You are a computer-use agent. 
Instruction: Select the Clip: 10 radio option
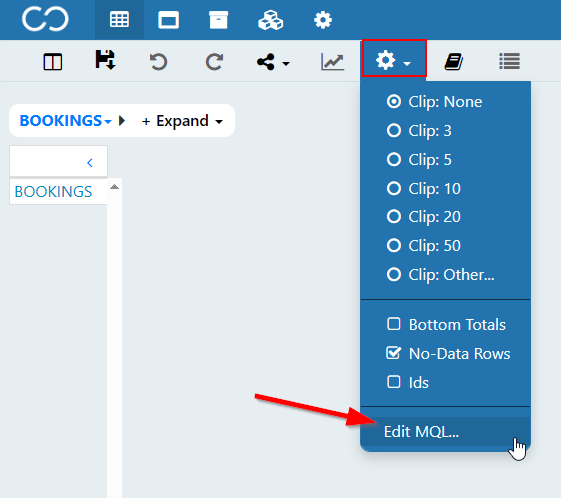click(424, 189)
